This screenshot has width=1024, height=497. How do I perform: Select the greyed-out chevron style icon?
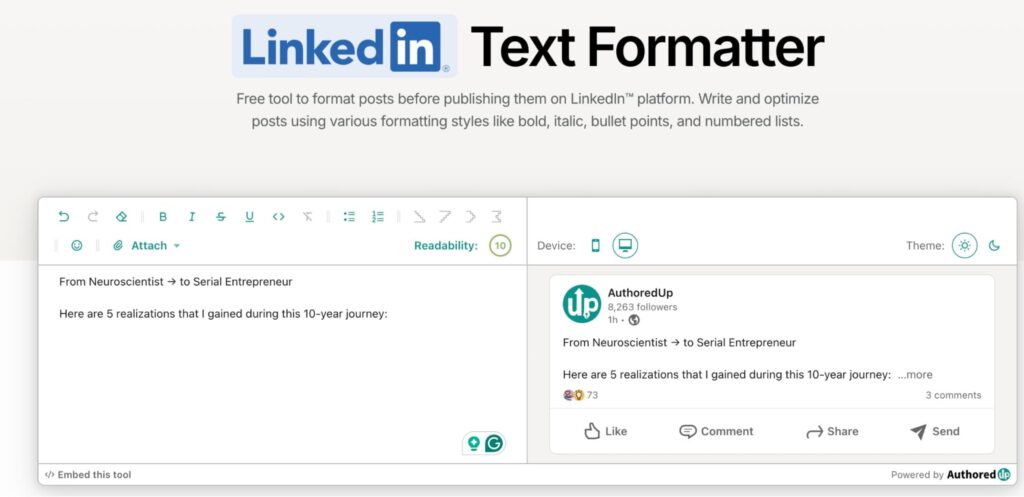click(x=470, y=216)
